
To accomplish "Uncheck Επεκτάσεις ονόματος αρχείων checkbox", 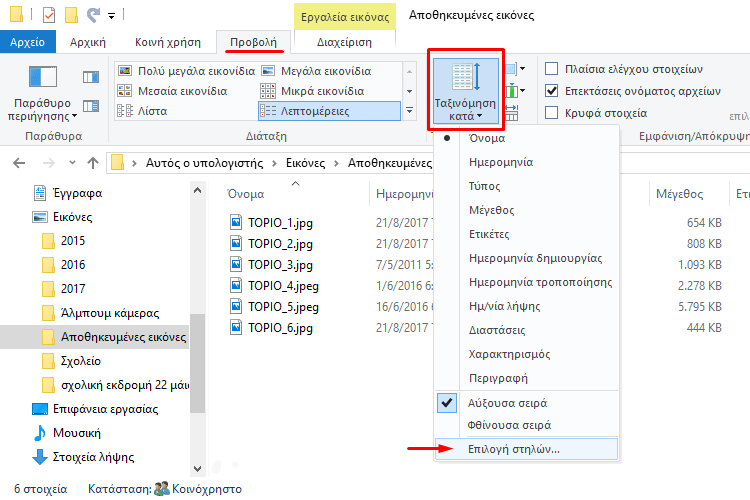I will [x=551, y=91].
